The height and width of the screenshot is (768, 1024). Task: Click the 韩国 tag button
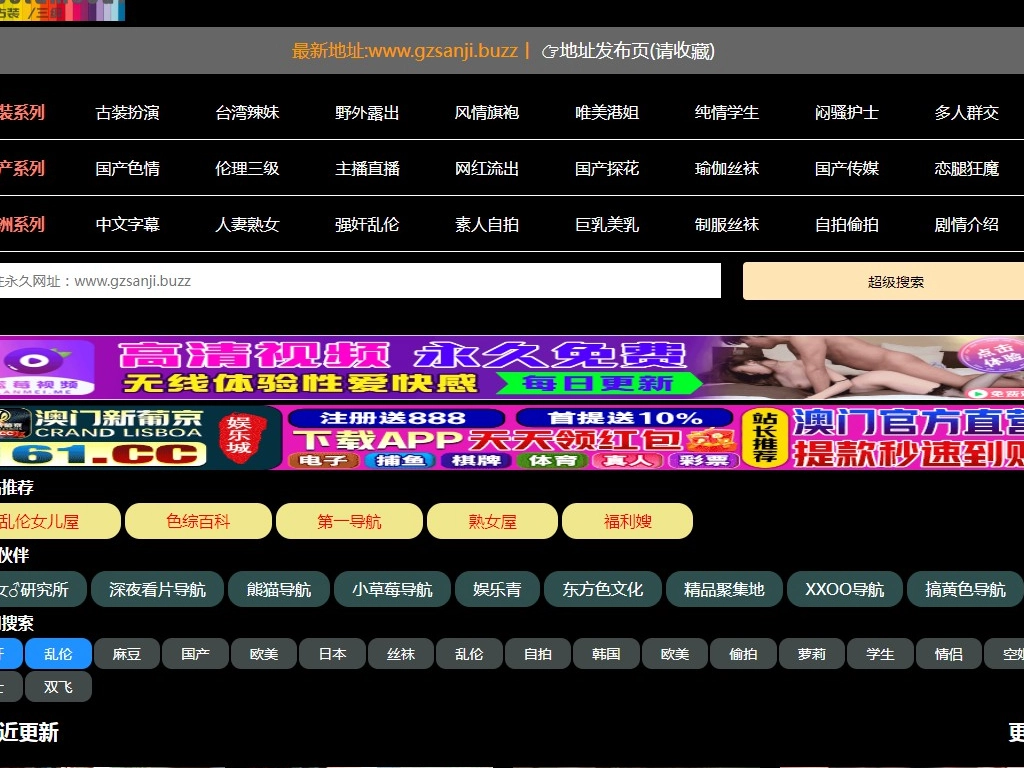607,654
